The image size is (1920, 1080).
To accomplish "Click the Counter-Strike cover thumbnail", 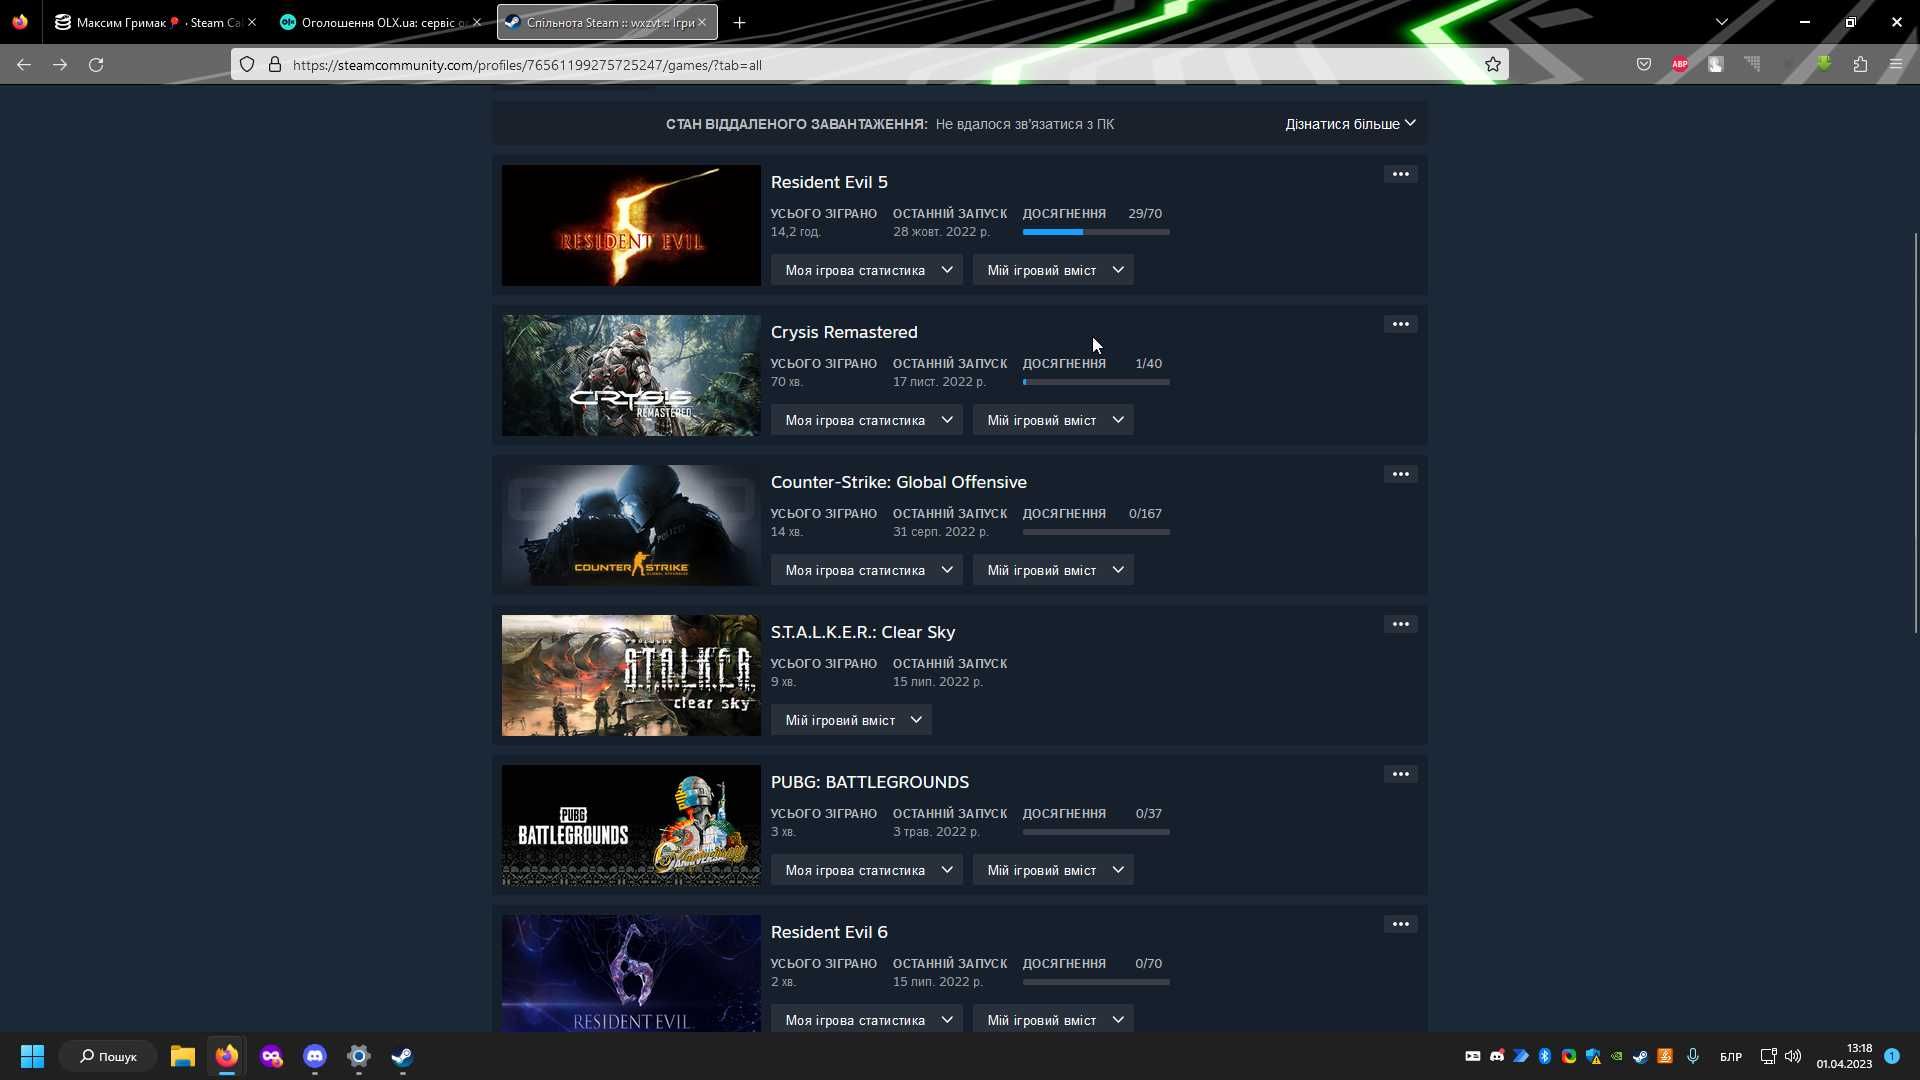I will pyautogui.click(x=631, y=525).
